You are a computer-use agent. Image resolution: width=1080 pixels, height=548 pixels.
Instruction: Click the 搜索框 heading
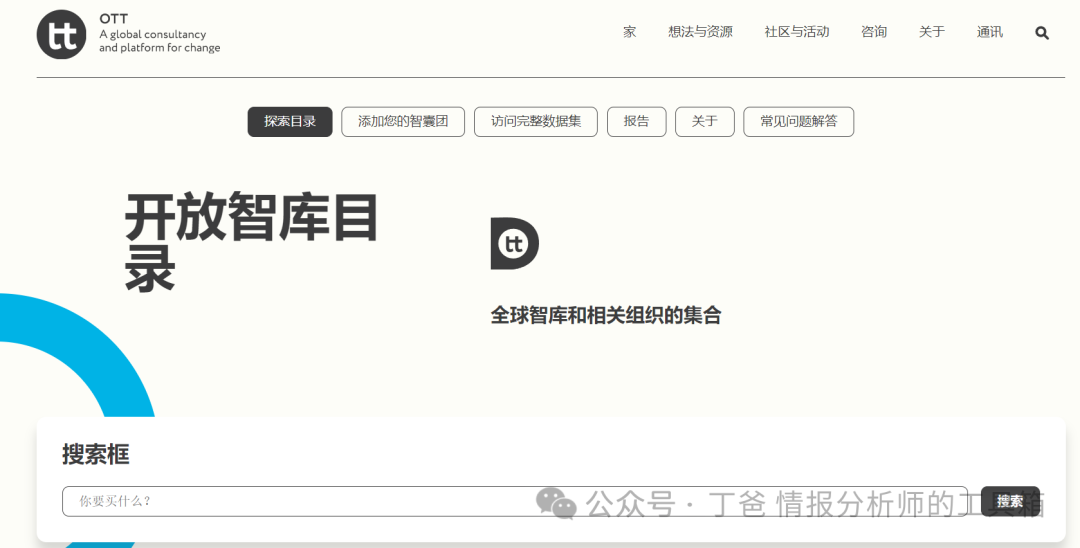[96, 454]
